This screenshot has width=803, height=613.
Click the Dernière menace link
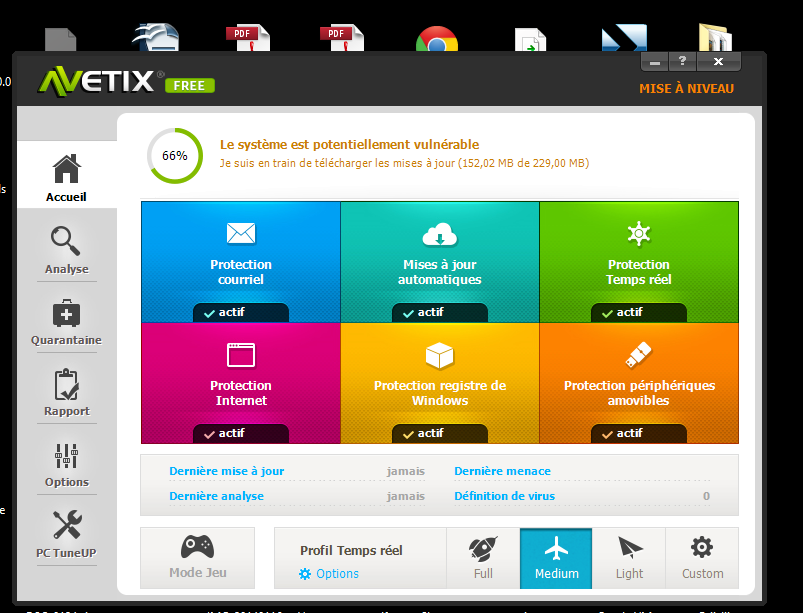(502, 471)
